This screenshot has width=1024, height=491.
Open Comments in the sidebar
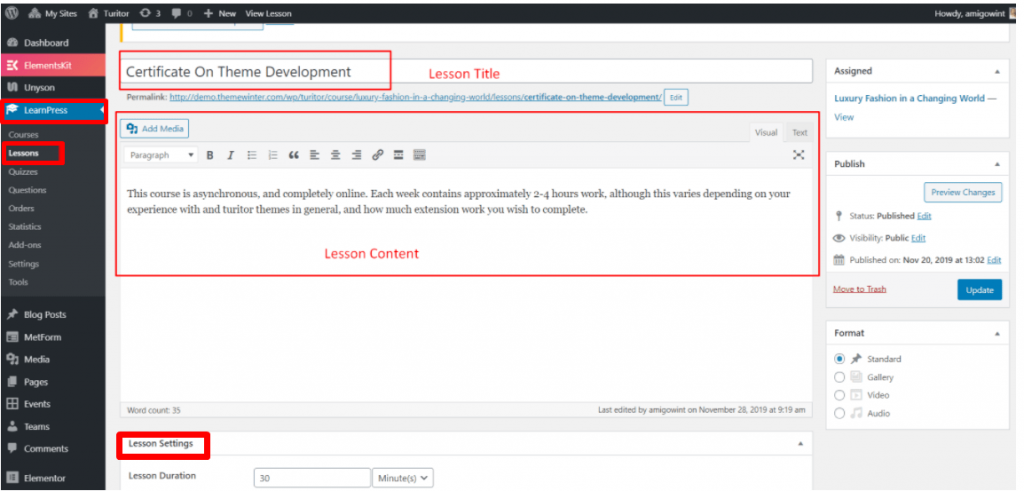coord(52,449)
